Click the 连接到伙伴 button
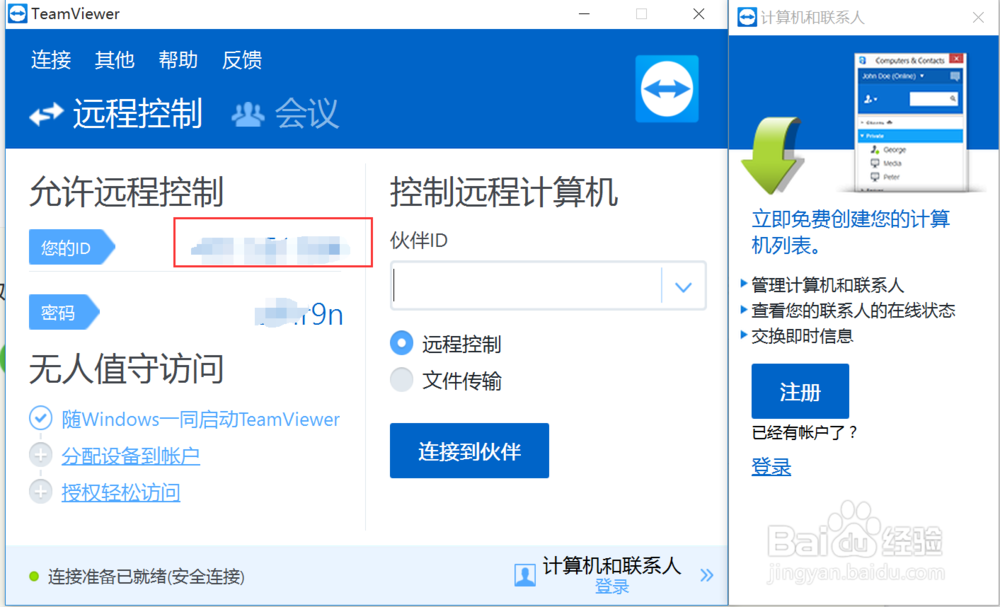Viewport: 1000px width, 607px height. pyautogui.click(x=469, y=451)
